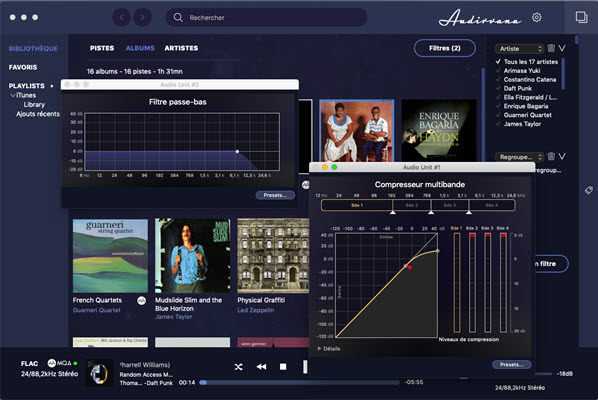Open Guarneri Quartet artist link
This screenshot has width=598, height=400.
[96, 310]
